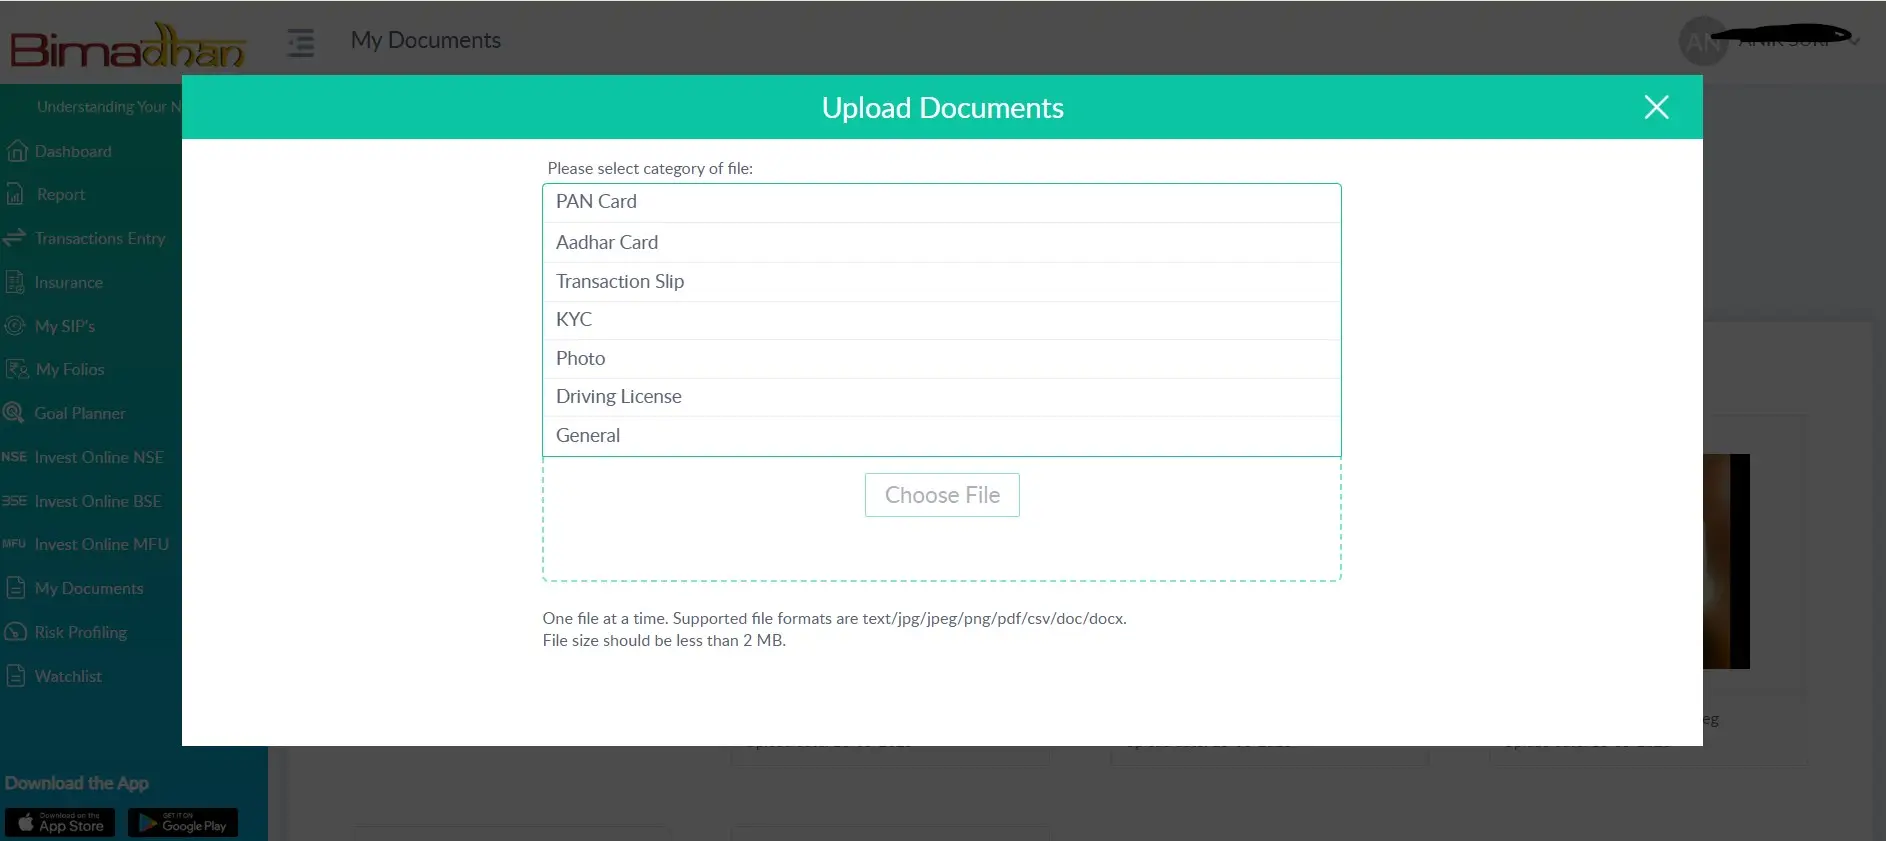Go to Invest Online BSE
Screen dimensions: 1886x841
[98, 501]
